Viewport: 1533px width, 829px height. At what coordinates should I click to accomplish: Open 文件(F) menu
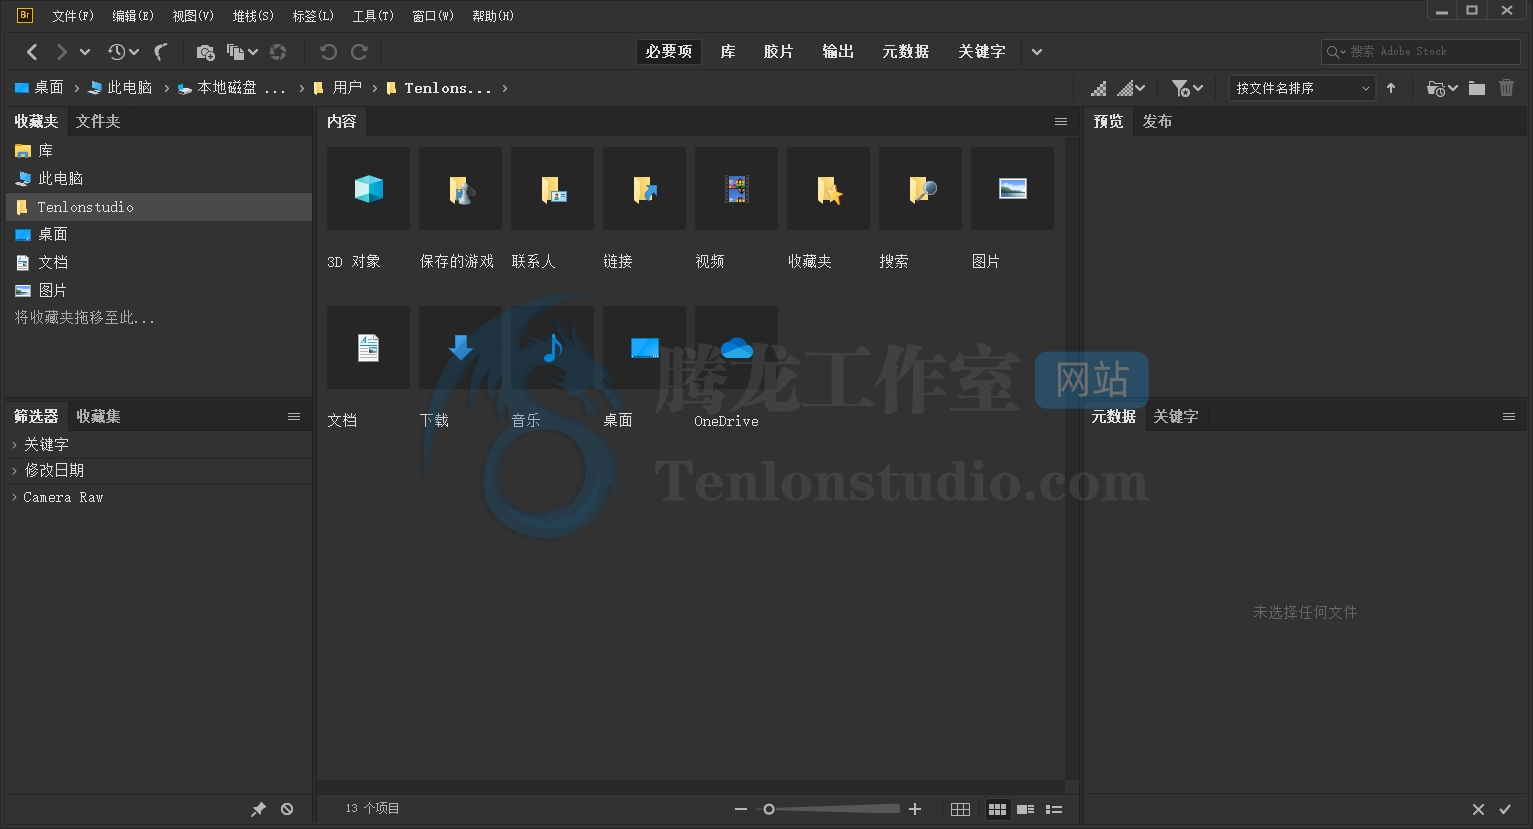tap(73, 16)
